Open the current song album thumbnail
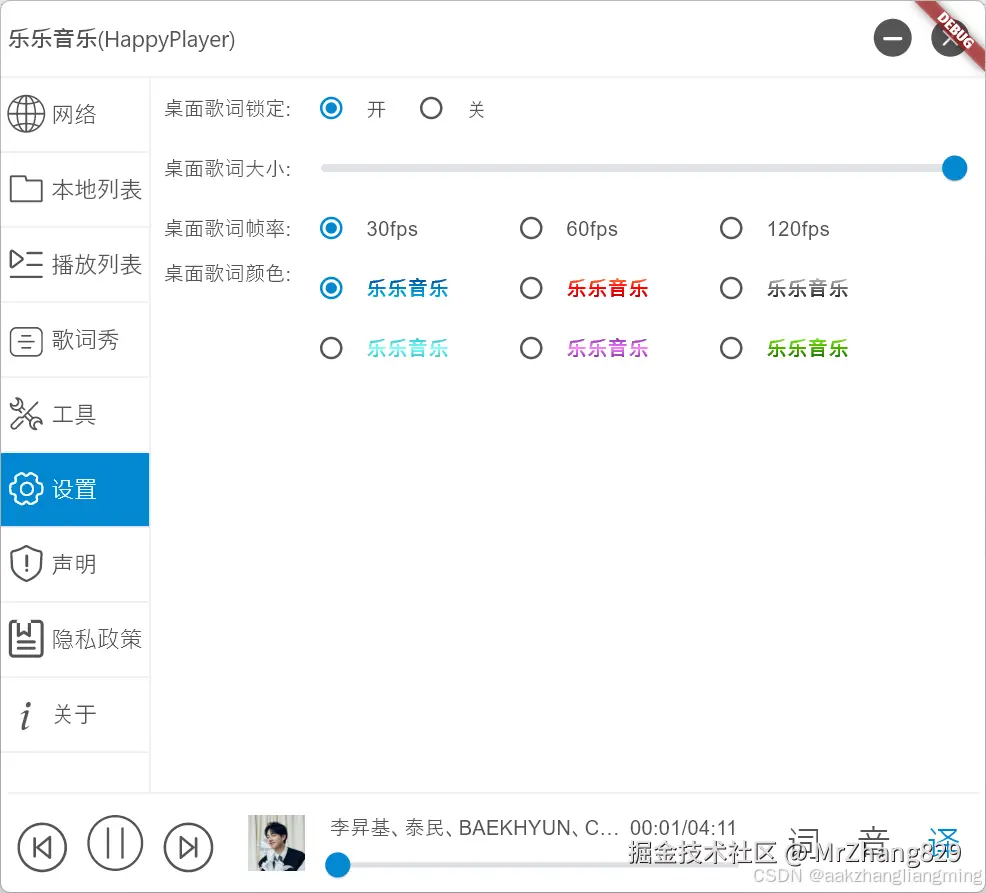 pyautogui.click(x=276, y=843)
